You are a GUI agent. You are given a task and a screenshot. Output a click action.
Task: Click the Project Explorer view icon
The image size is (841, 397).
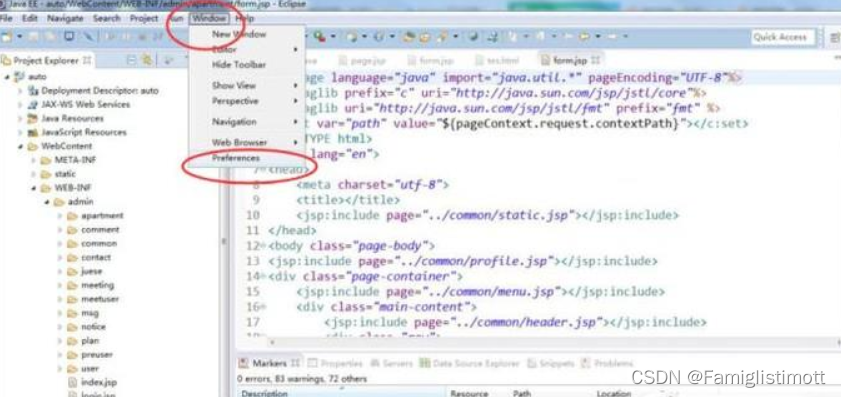(6, 61)
